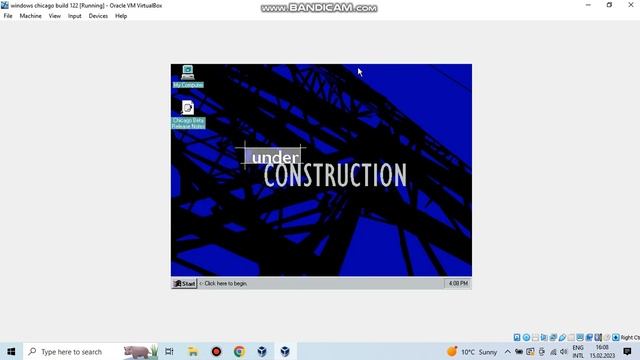Click the network tray icon

553,351
